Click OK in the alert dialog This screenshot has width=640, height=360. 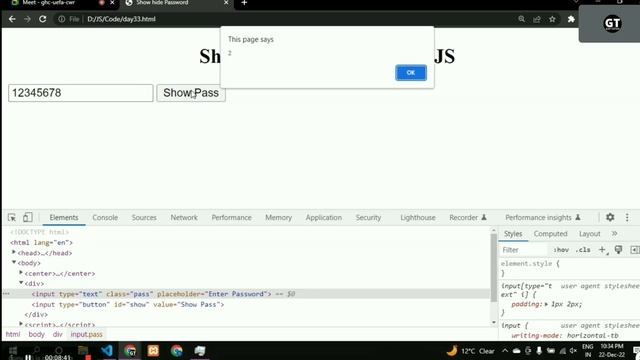click(411, 73)
